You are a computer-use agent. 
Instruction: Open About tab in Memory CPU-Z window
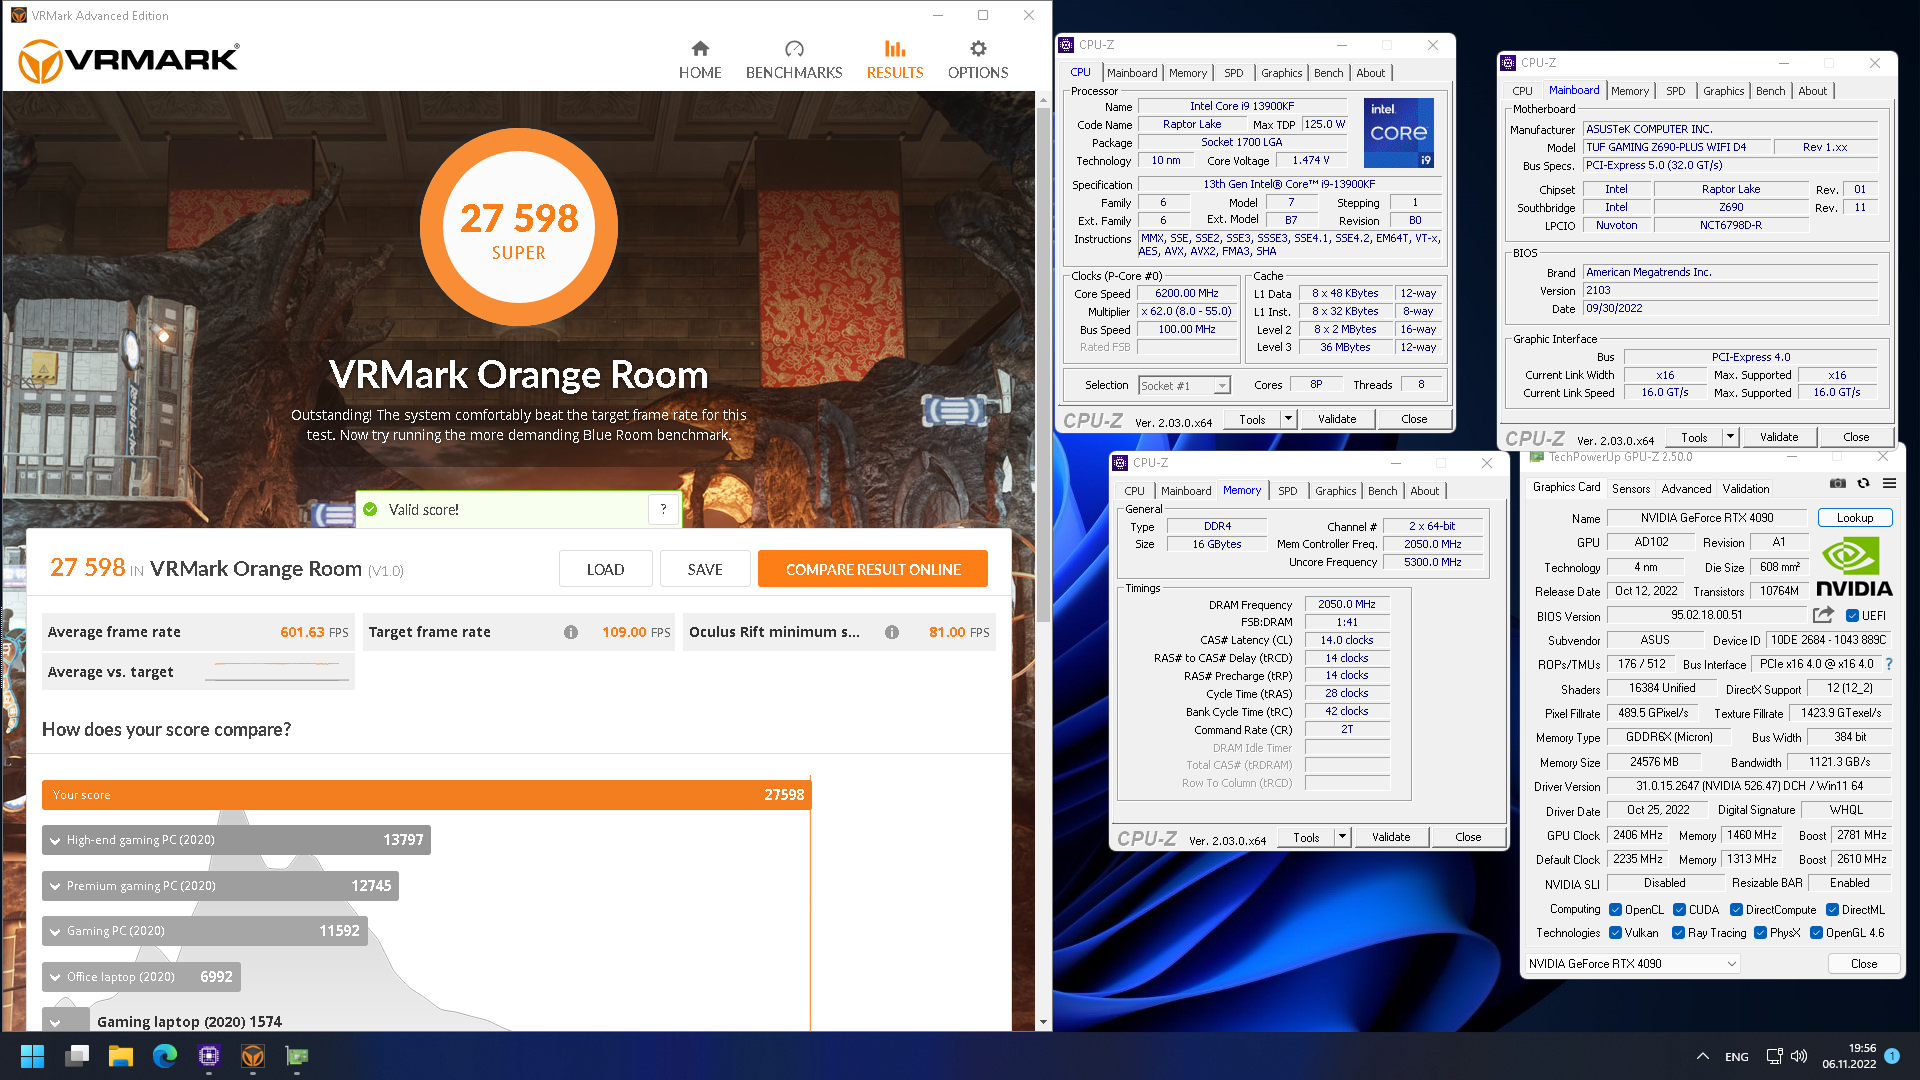[x=1424, y=491]
